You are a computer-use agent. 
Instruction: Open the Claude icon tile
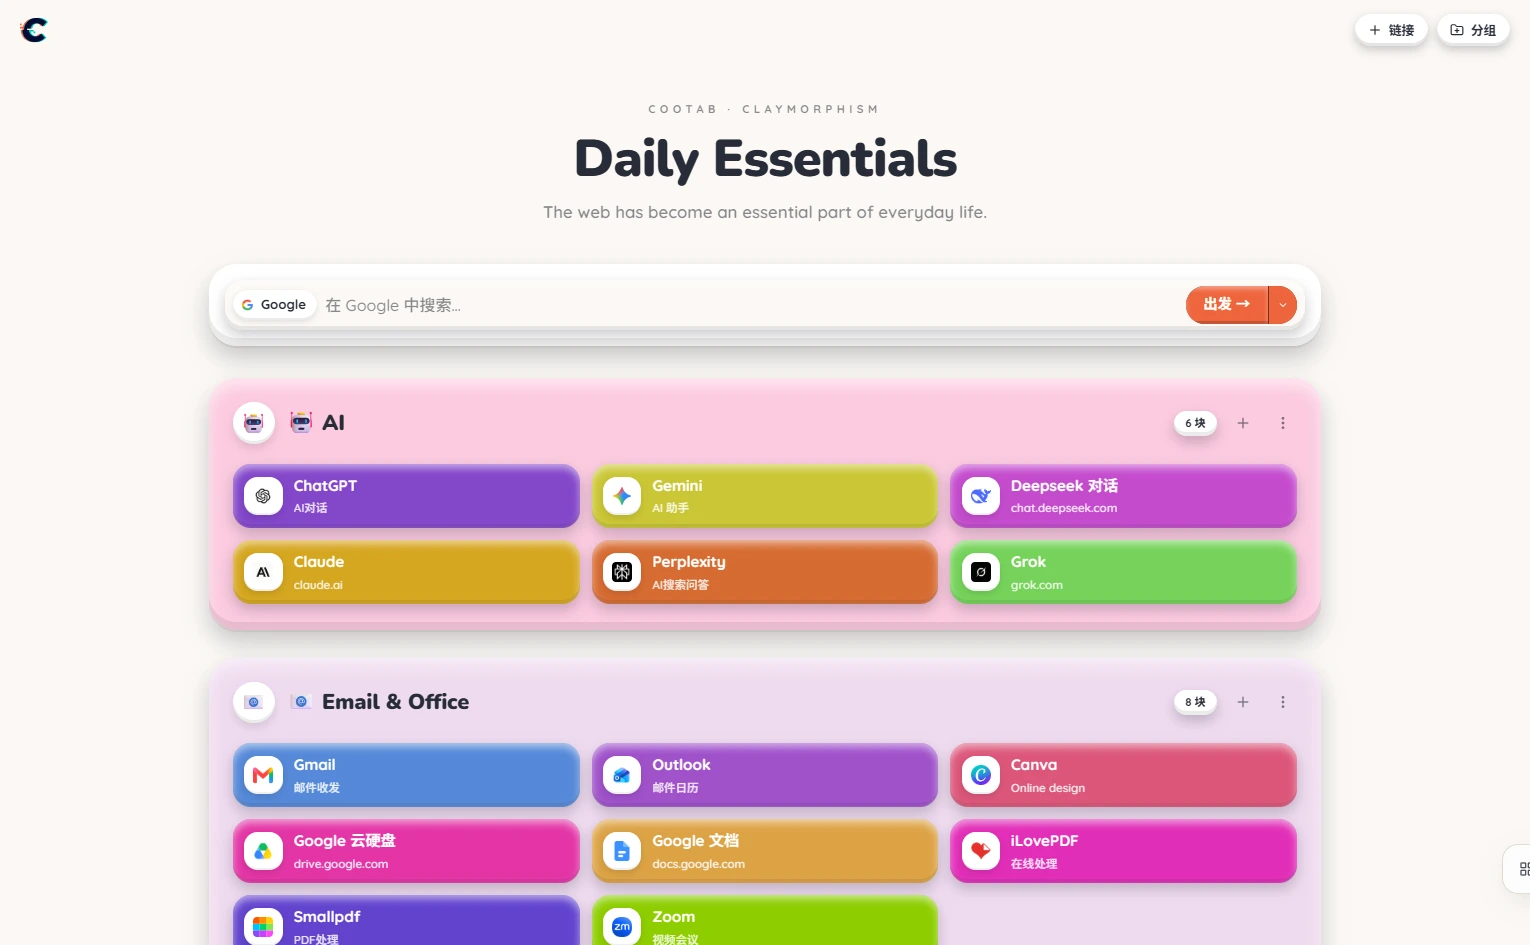pyautogui.click(x=263, y=572)
